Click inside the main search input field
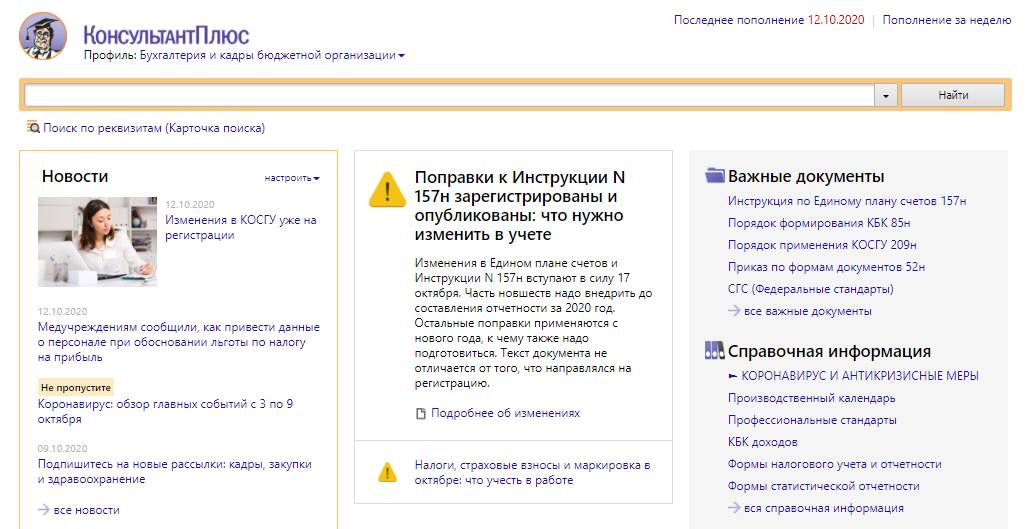 tap(449, 96)
